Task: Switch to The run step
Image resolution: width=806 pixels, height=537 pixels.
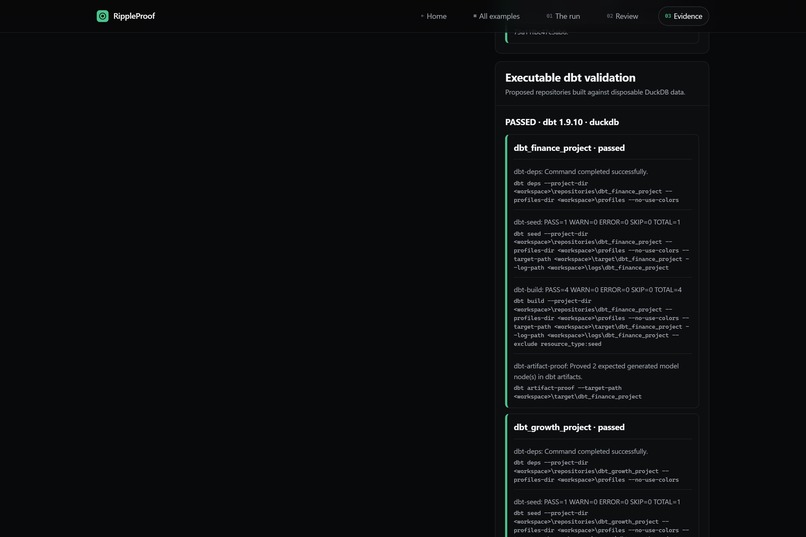Action: (x=563, y=16)
